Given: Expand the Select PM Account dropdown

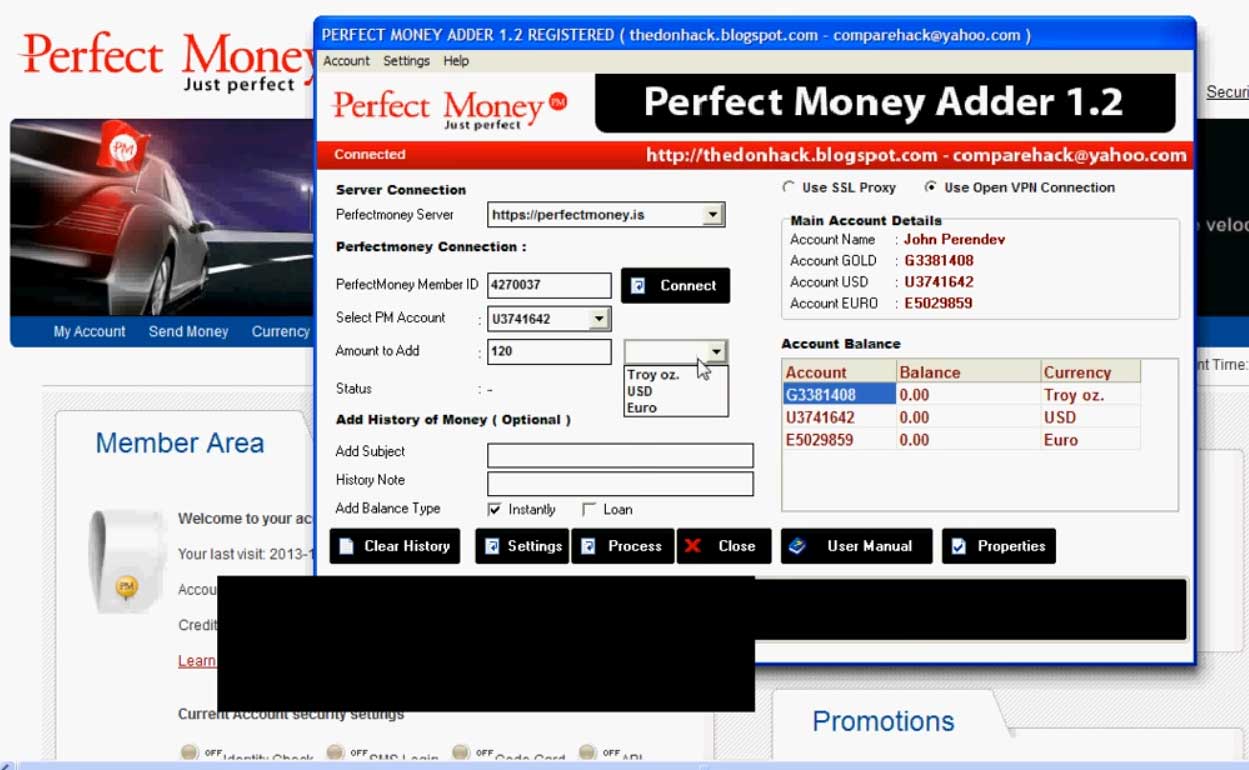Looking at the screenshot, I should tap(599, 319).
